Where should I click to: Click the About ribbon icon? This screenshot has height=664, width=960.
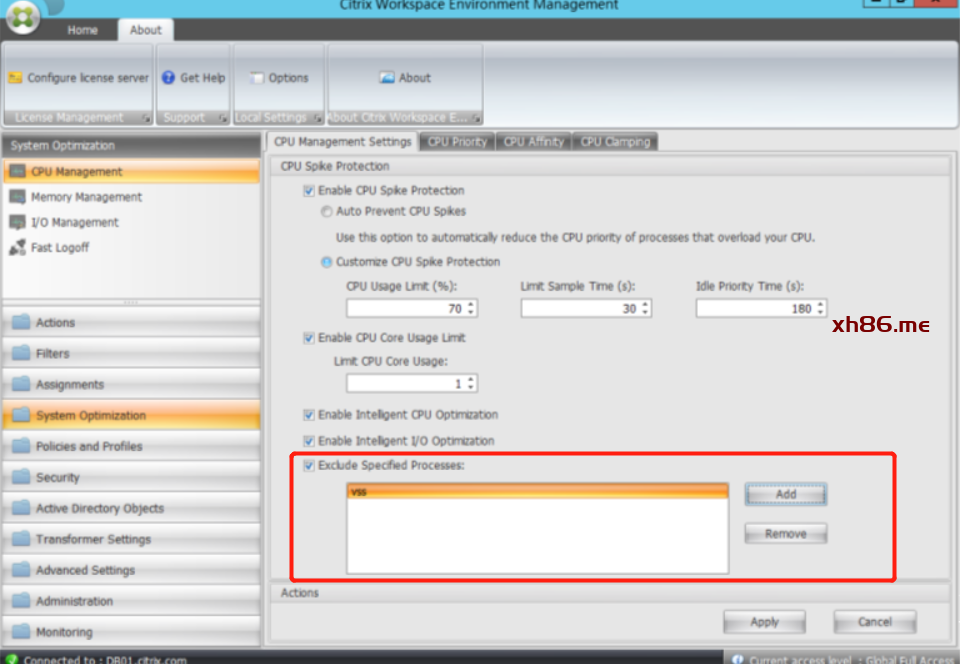click(x=387, y=78)
